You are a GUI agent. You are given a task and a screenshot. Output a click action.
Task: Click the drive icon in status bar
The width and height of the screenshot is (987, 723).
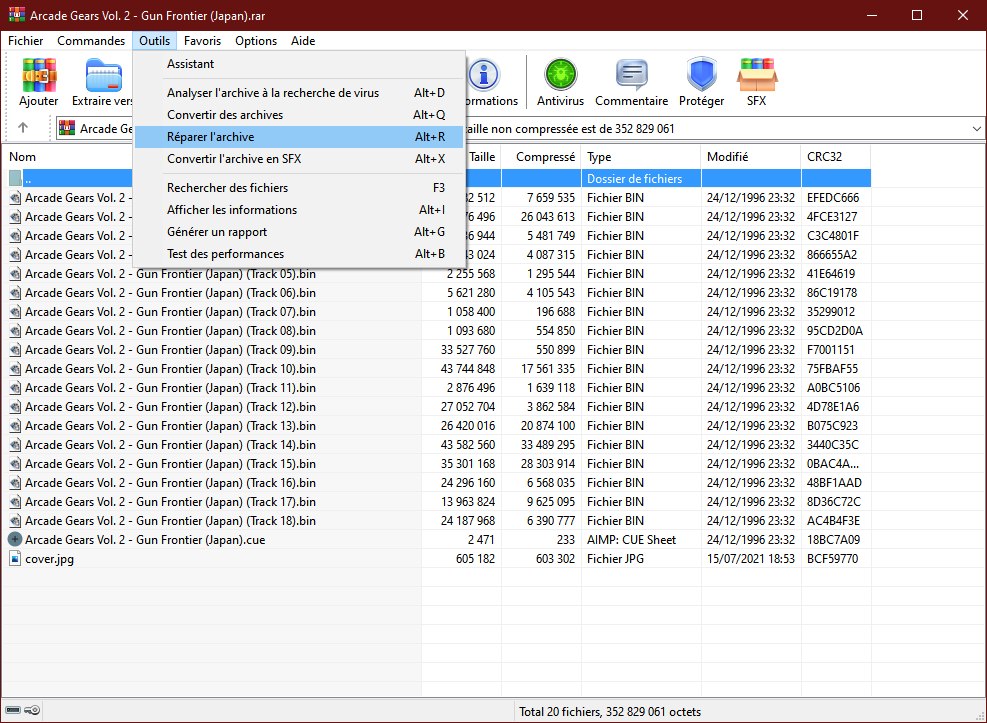pyautogui.click(x=13, y=710)
